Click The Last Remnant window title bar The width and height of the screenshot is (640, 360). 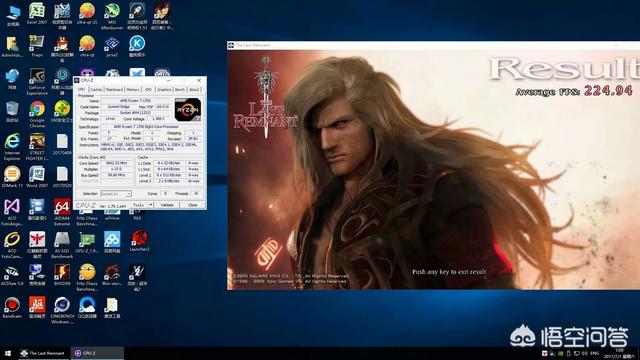(x=433, y=45)
